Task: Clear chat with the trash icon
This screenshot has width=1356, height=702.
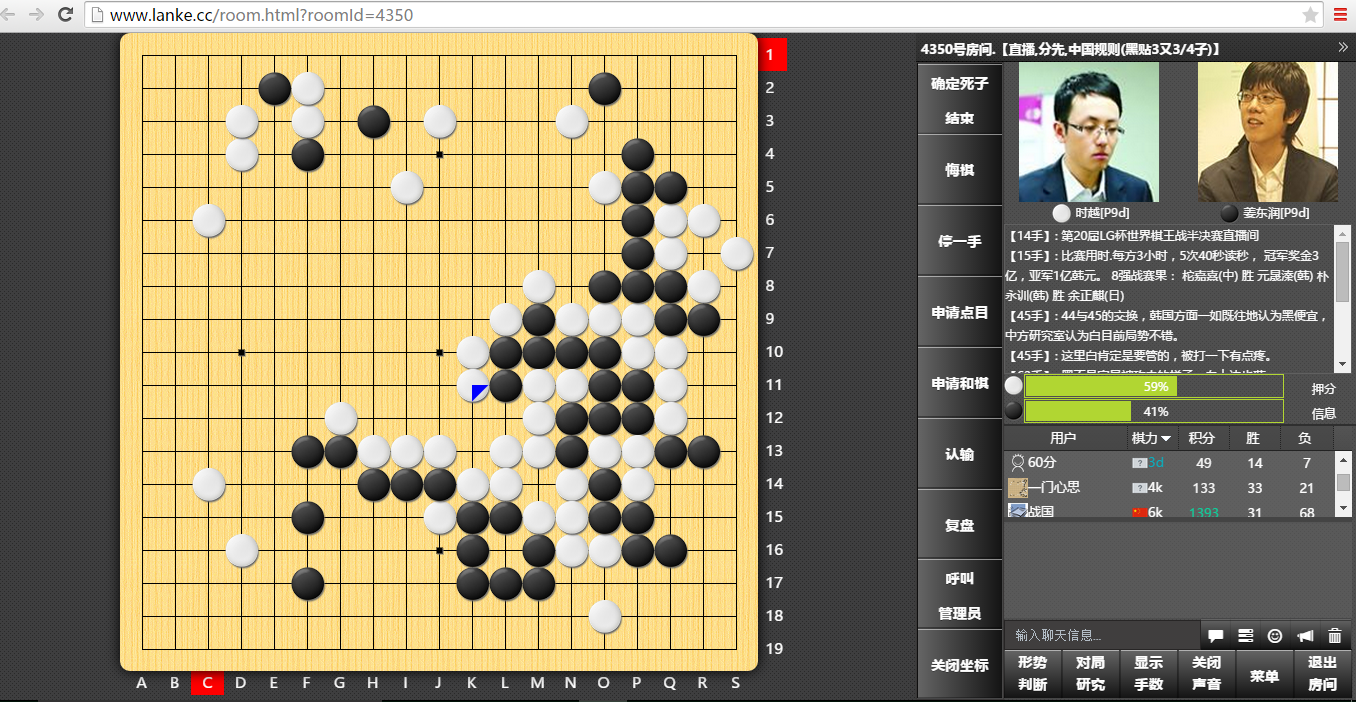Action: 1335,636
